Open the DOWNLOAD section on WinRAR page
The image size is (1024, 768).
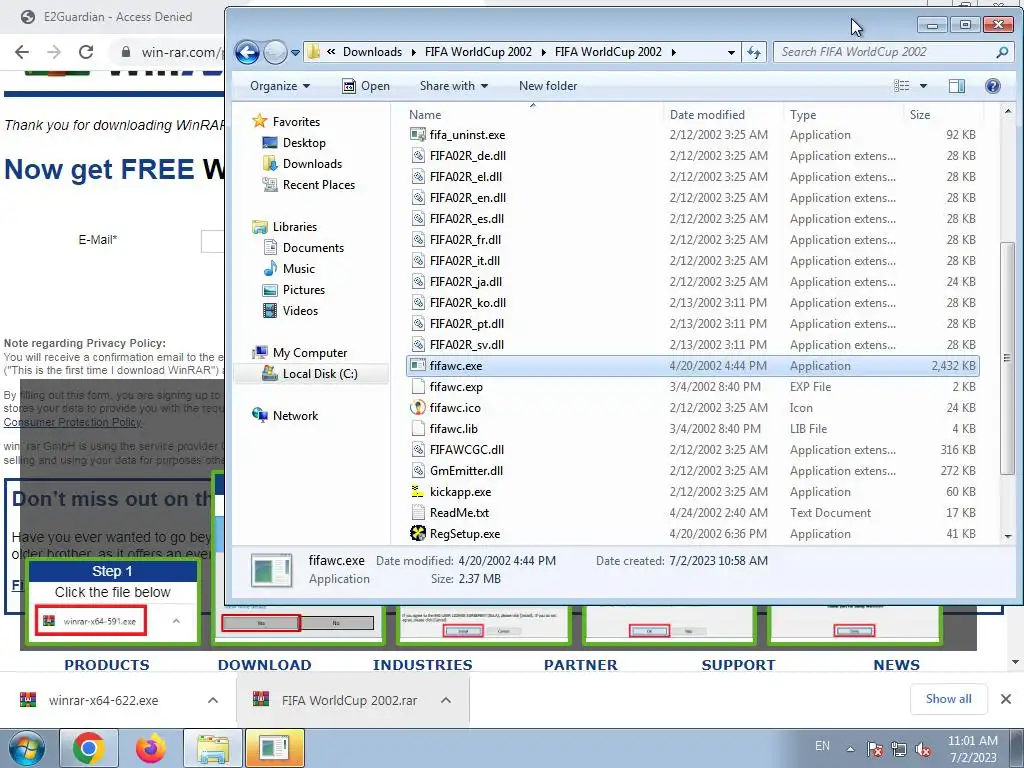(x=264, y=665)
